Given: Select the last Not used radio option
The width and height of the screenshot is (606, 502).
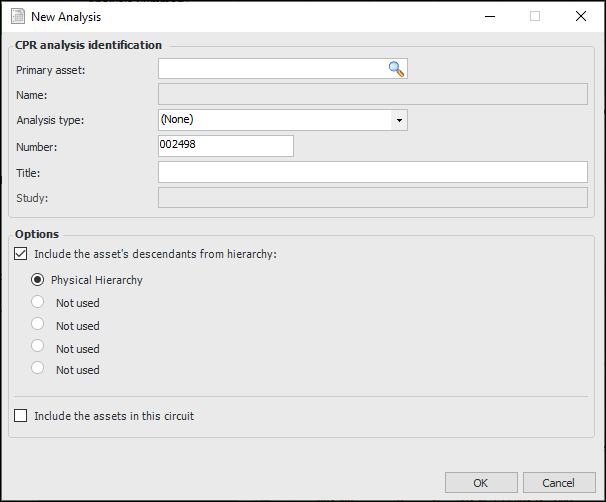Looking at the screenshot, I should [x=38, y=368].
